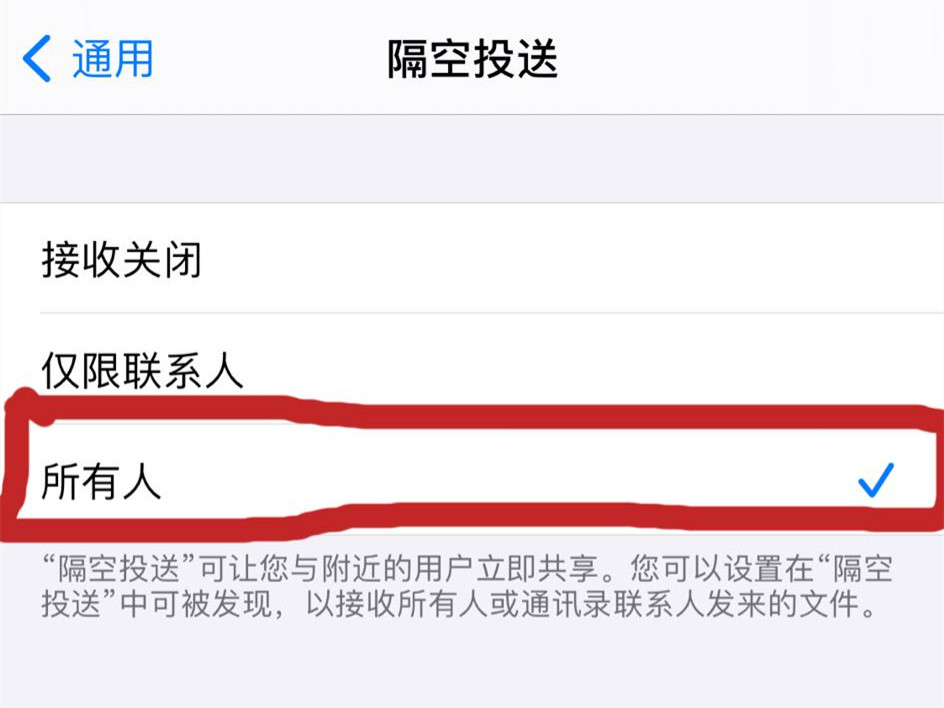Go back to 通用 settings
This screenshot has height=708, width=944.
88,58
